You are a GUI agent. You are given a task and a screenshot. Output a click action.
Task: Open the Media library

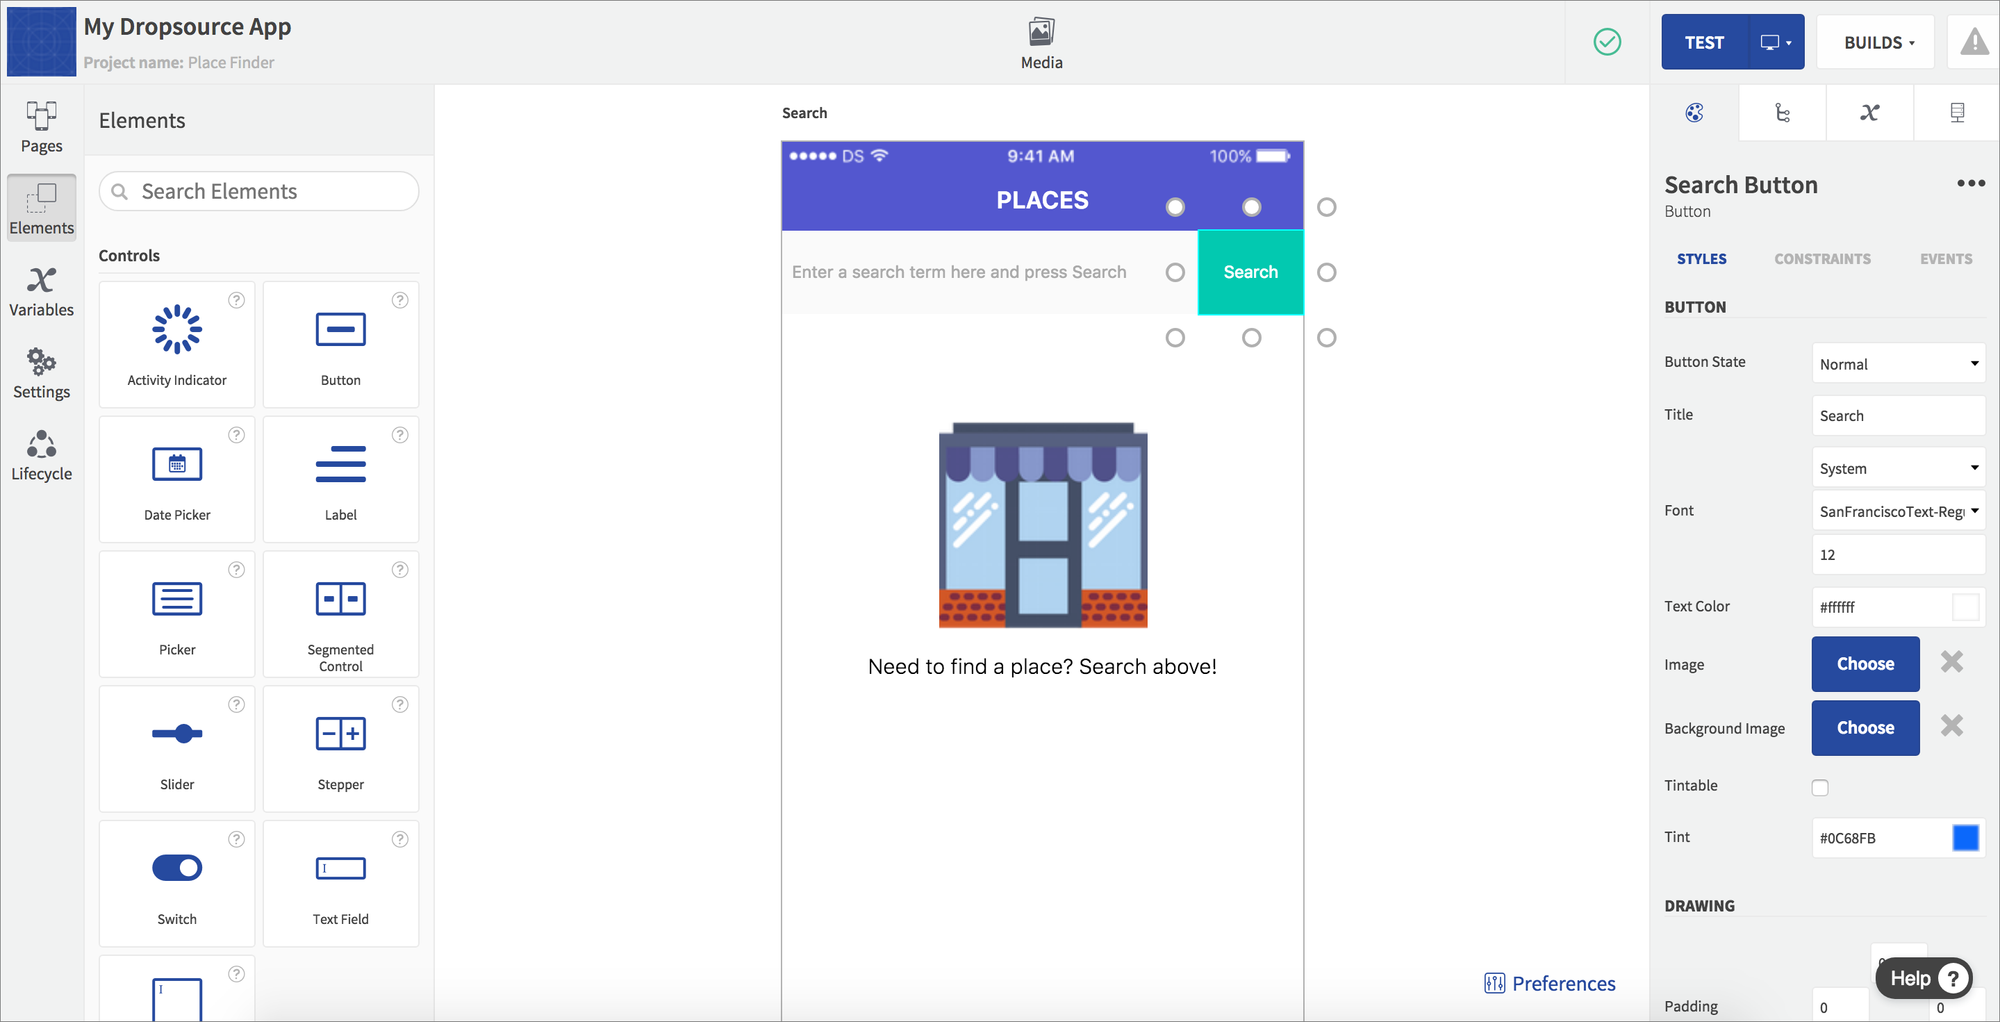pyautogui.click(x=1041, y=45)
